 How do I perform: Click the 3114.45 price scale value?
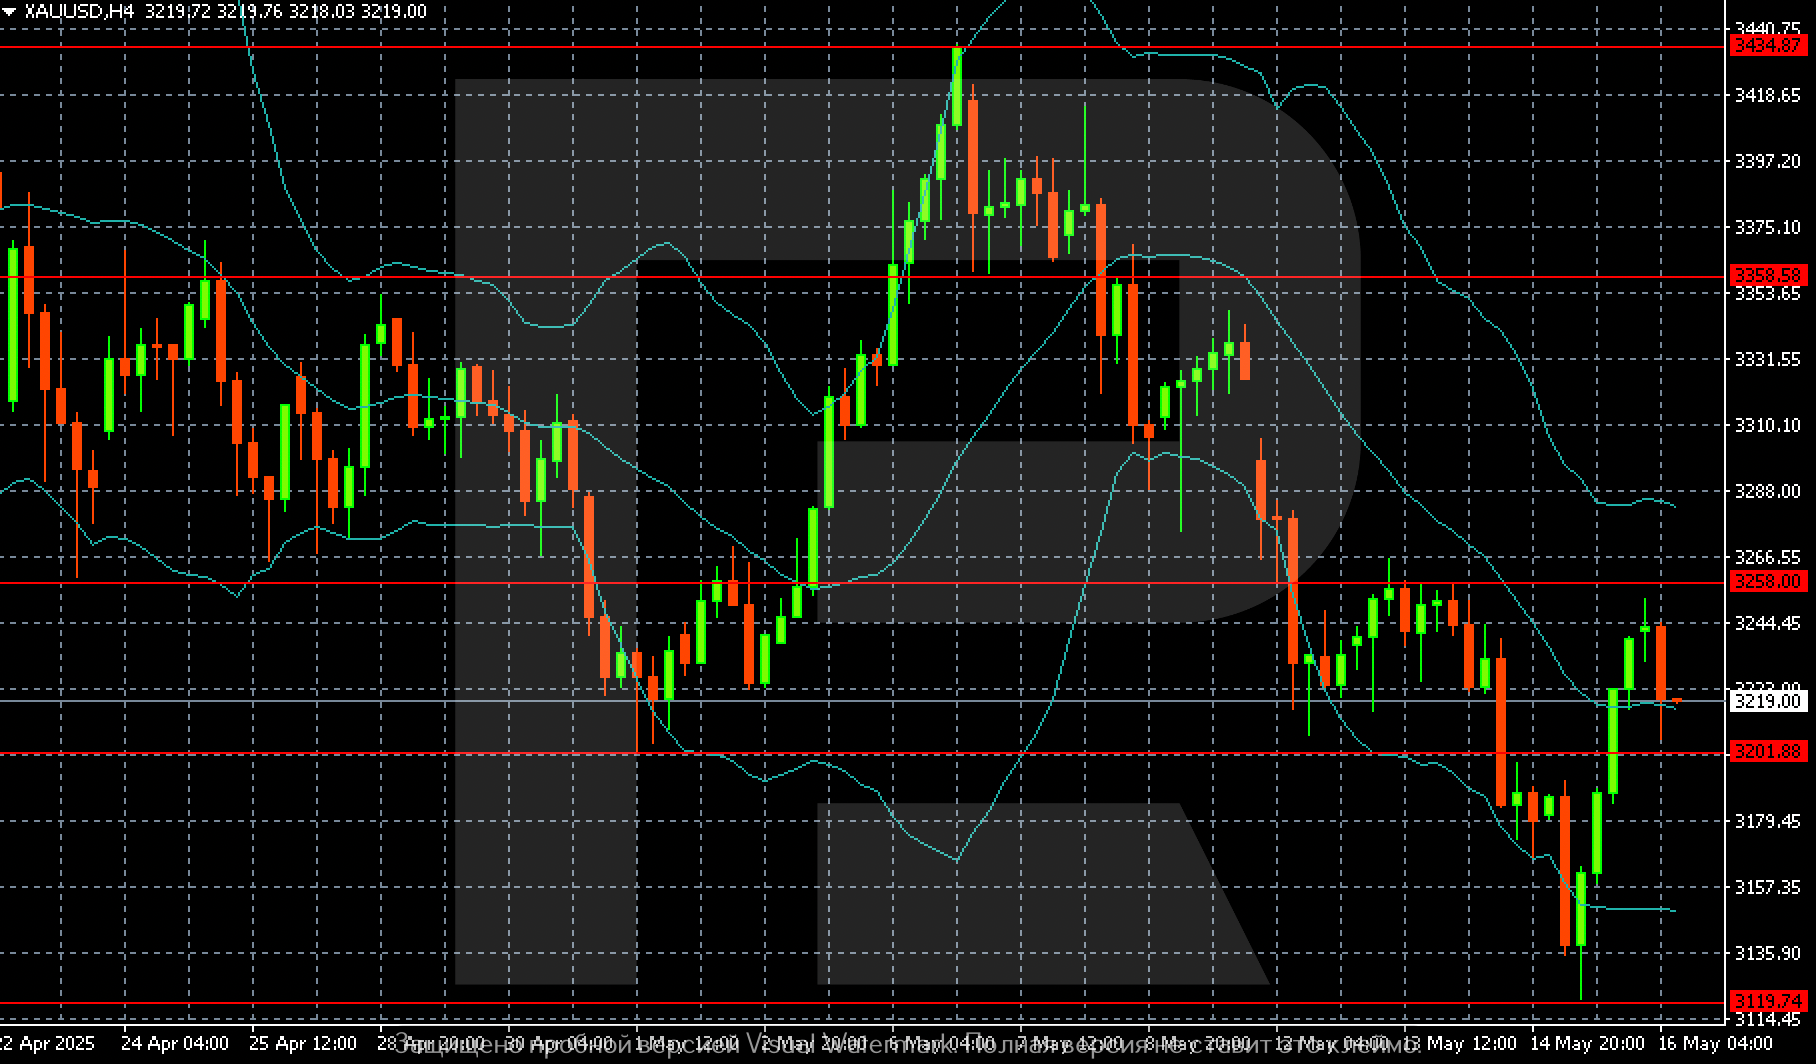pyautogui.click(x=1767, y=1019)
